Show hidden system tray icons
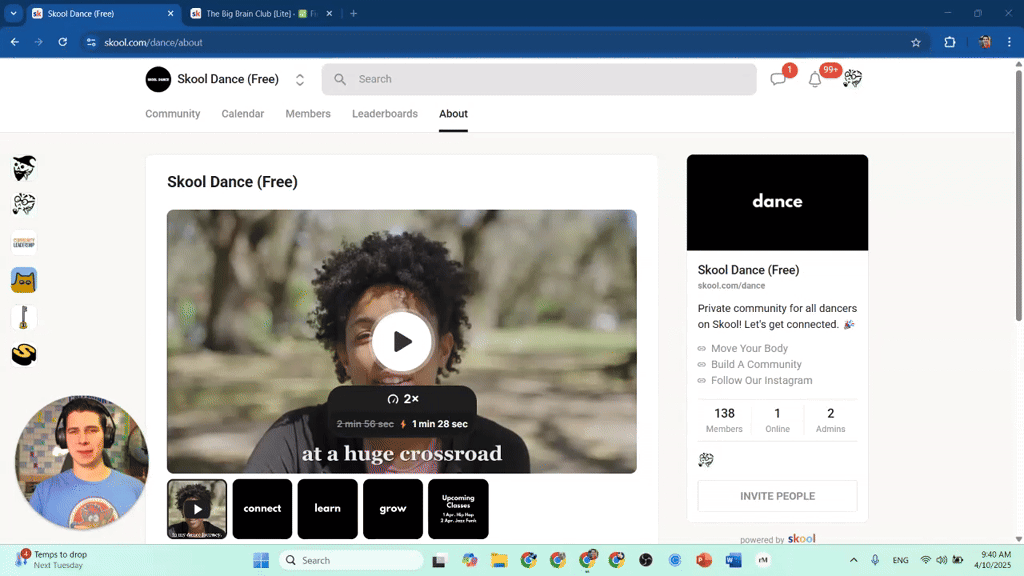Viewport: 1024px width, 576px height. [854, 560]
